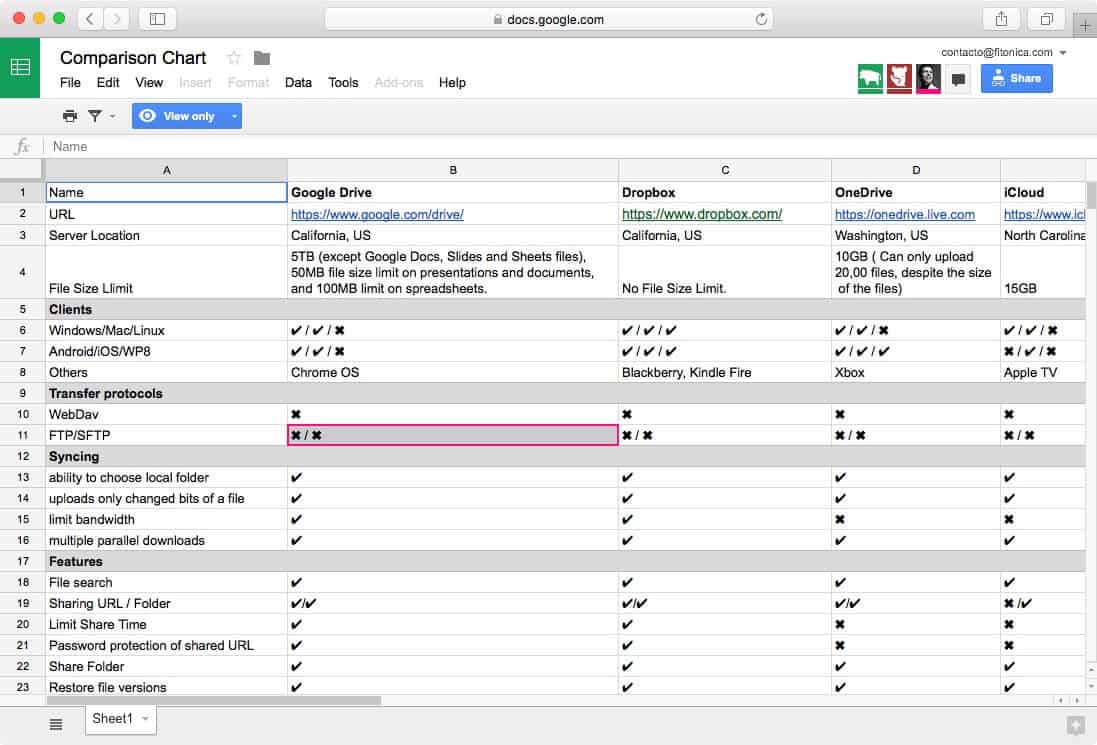
Task: Open the File menu
Action: (x=70, y=83)
